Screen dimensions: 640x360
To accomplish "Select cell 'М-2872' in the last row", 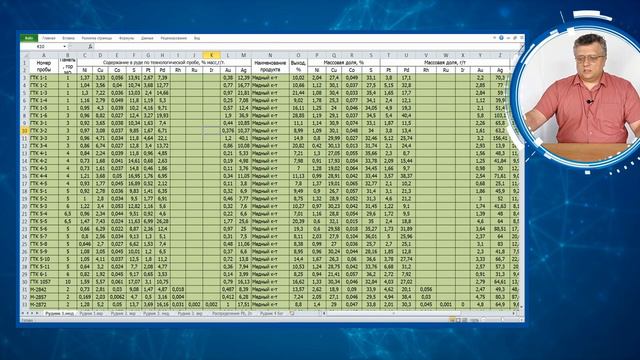I will 44,304.
